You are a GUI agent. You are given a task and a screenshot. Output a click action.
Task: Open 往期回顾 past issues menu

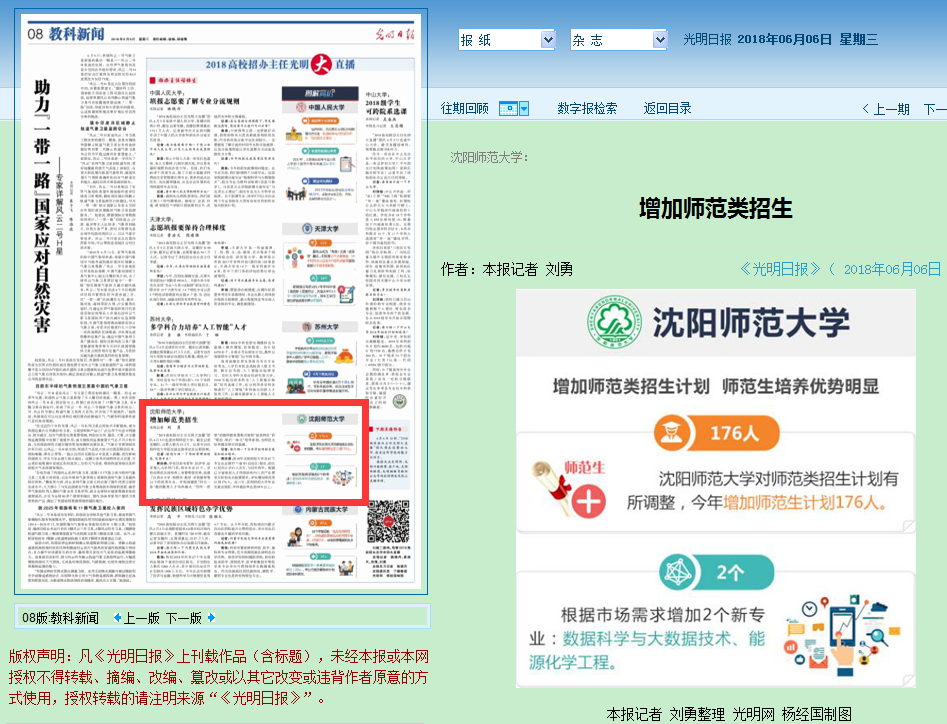(465, 108)
